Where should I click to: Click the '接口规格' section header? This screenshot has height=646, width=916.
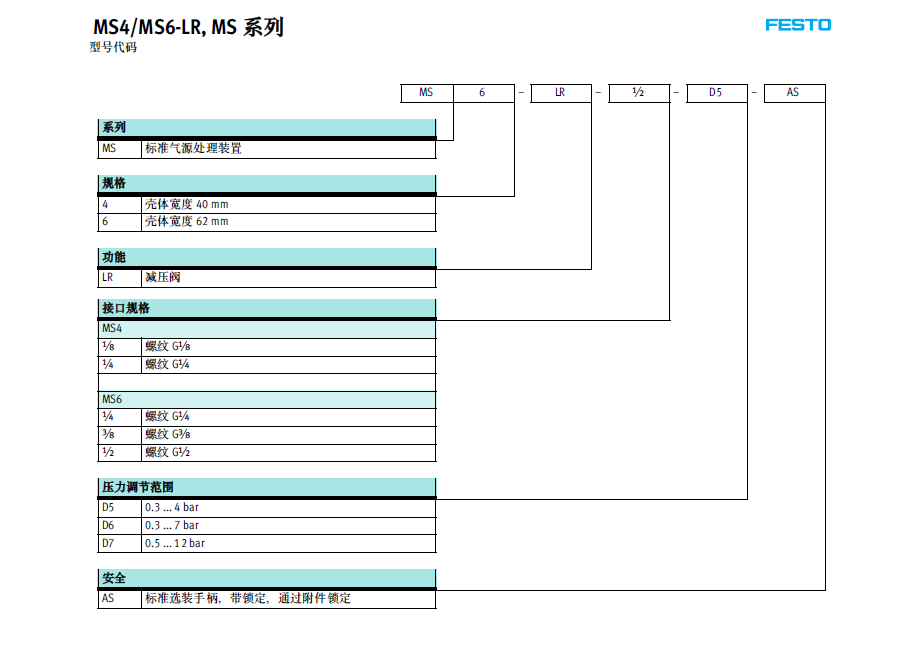(x=266, y=308)
